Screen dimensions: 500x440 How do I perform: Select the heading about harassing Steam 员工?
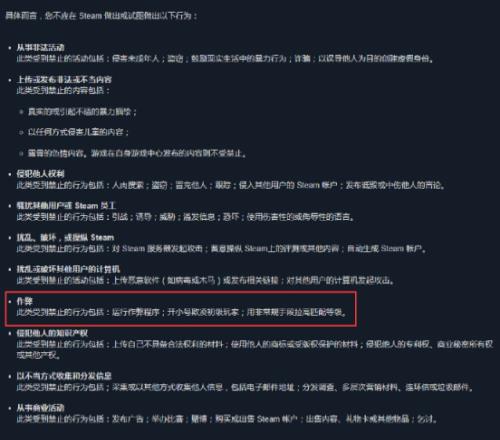[66, 206]
